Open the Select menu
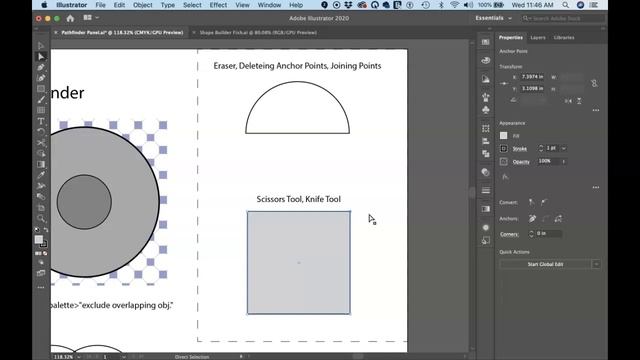Screen dimensions: 640x360 192,5
